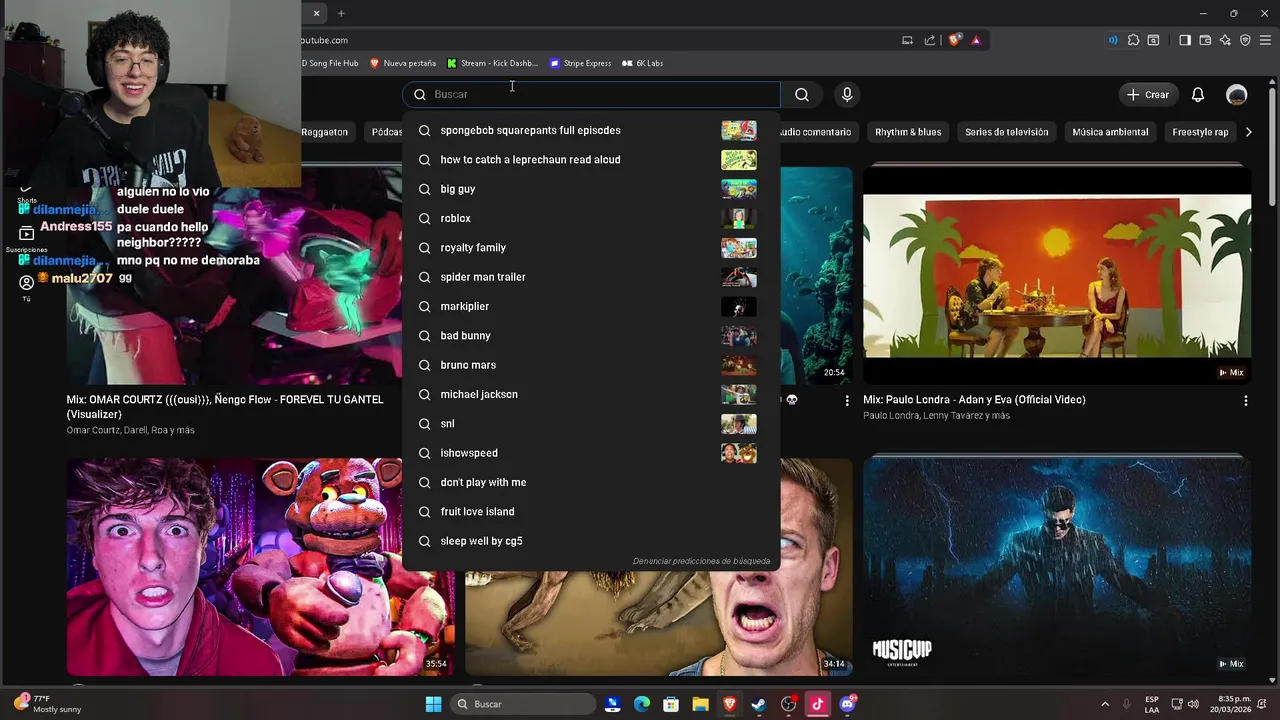The width and height of the screenshot is (1280, 720).
Task: Click the Crear button
Action: pos(1148,94)
